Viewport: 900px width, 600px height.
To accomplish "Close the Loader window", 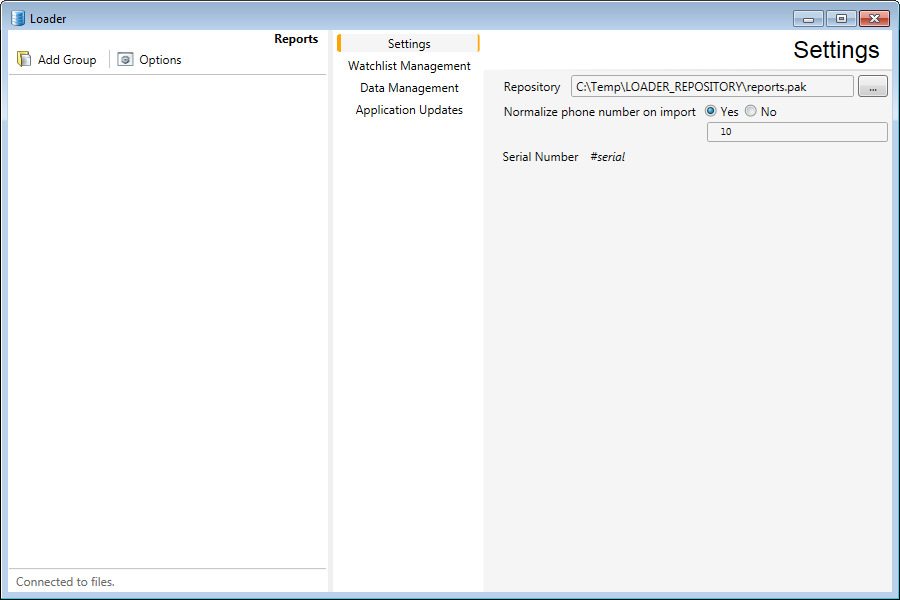I will [874, 19].
